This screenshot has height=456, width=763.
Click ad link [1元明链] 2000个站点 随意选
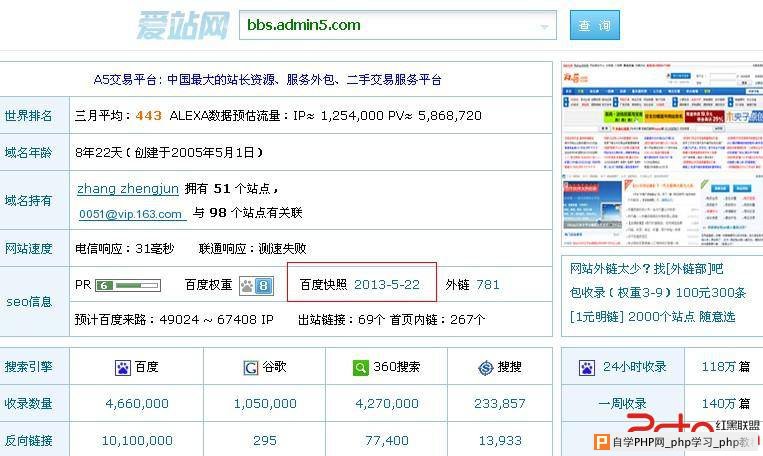pos(652,317)
